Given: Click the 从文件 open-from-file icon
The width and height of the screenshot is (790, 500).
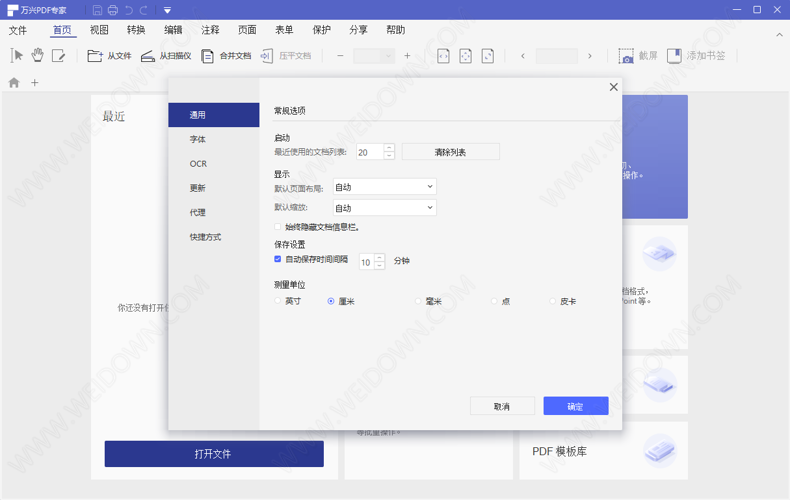Looking at the screenshot, I should coord(95,56).
